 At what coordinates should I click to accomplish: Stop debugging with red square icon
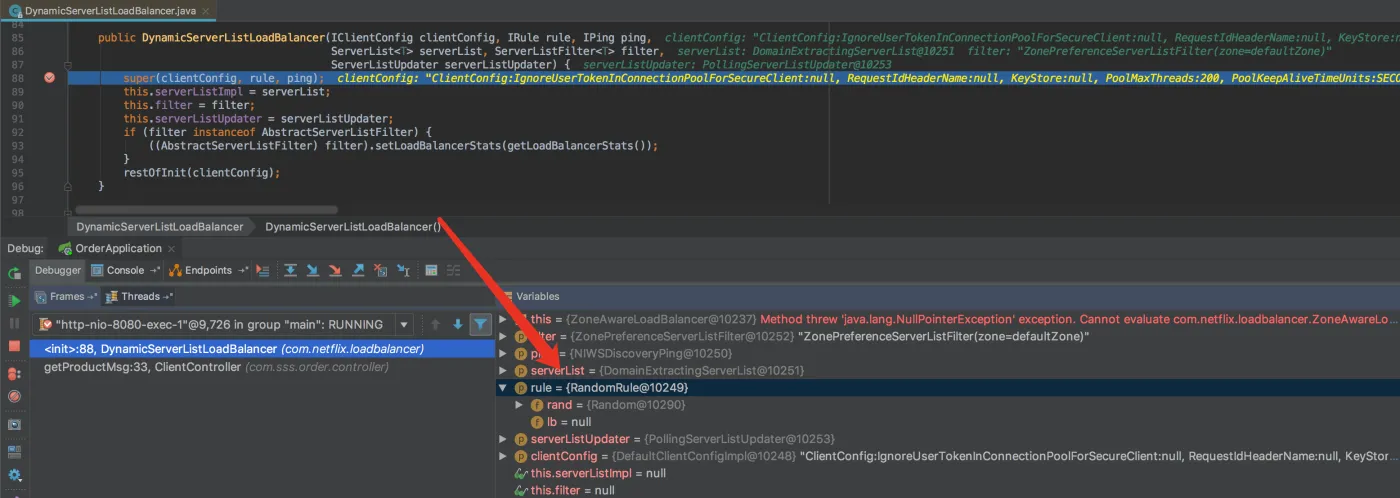(x=14, y=346)
